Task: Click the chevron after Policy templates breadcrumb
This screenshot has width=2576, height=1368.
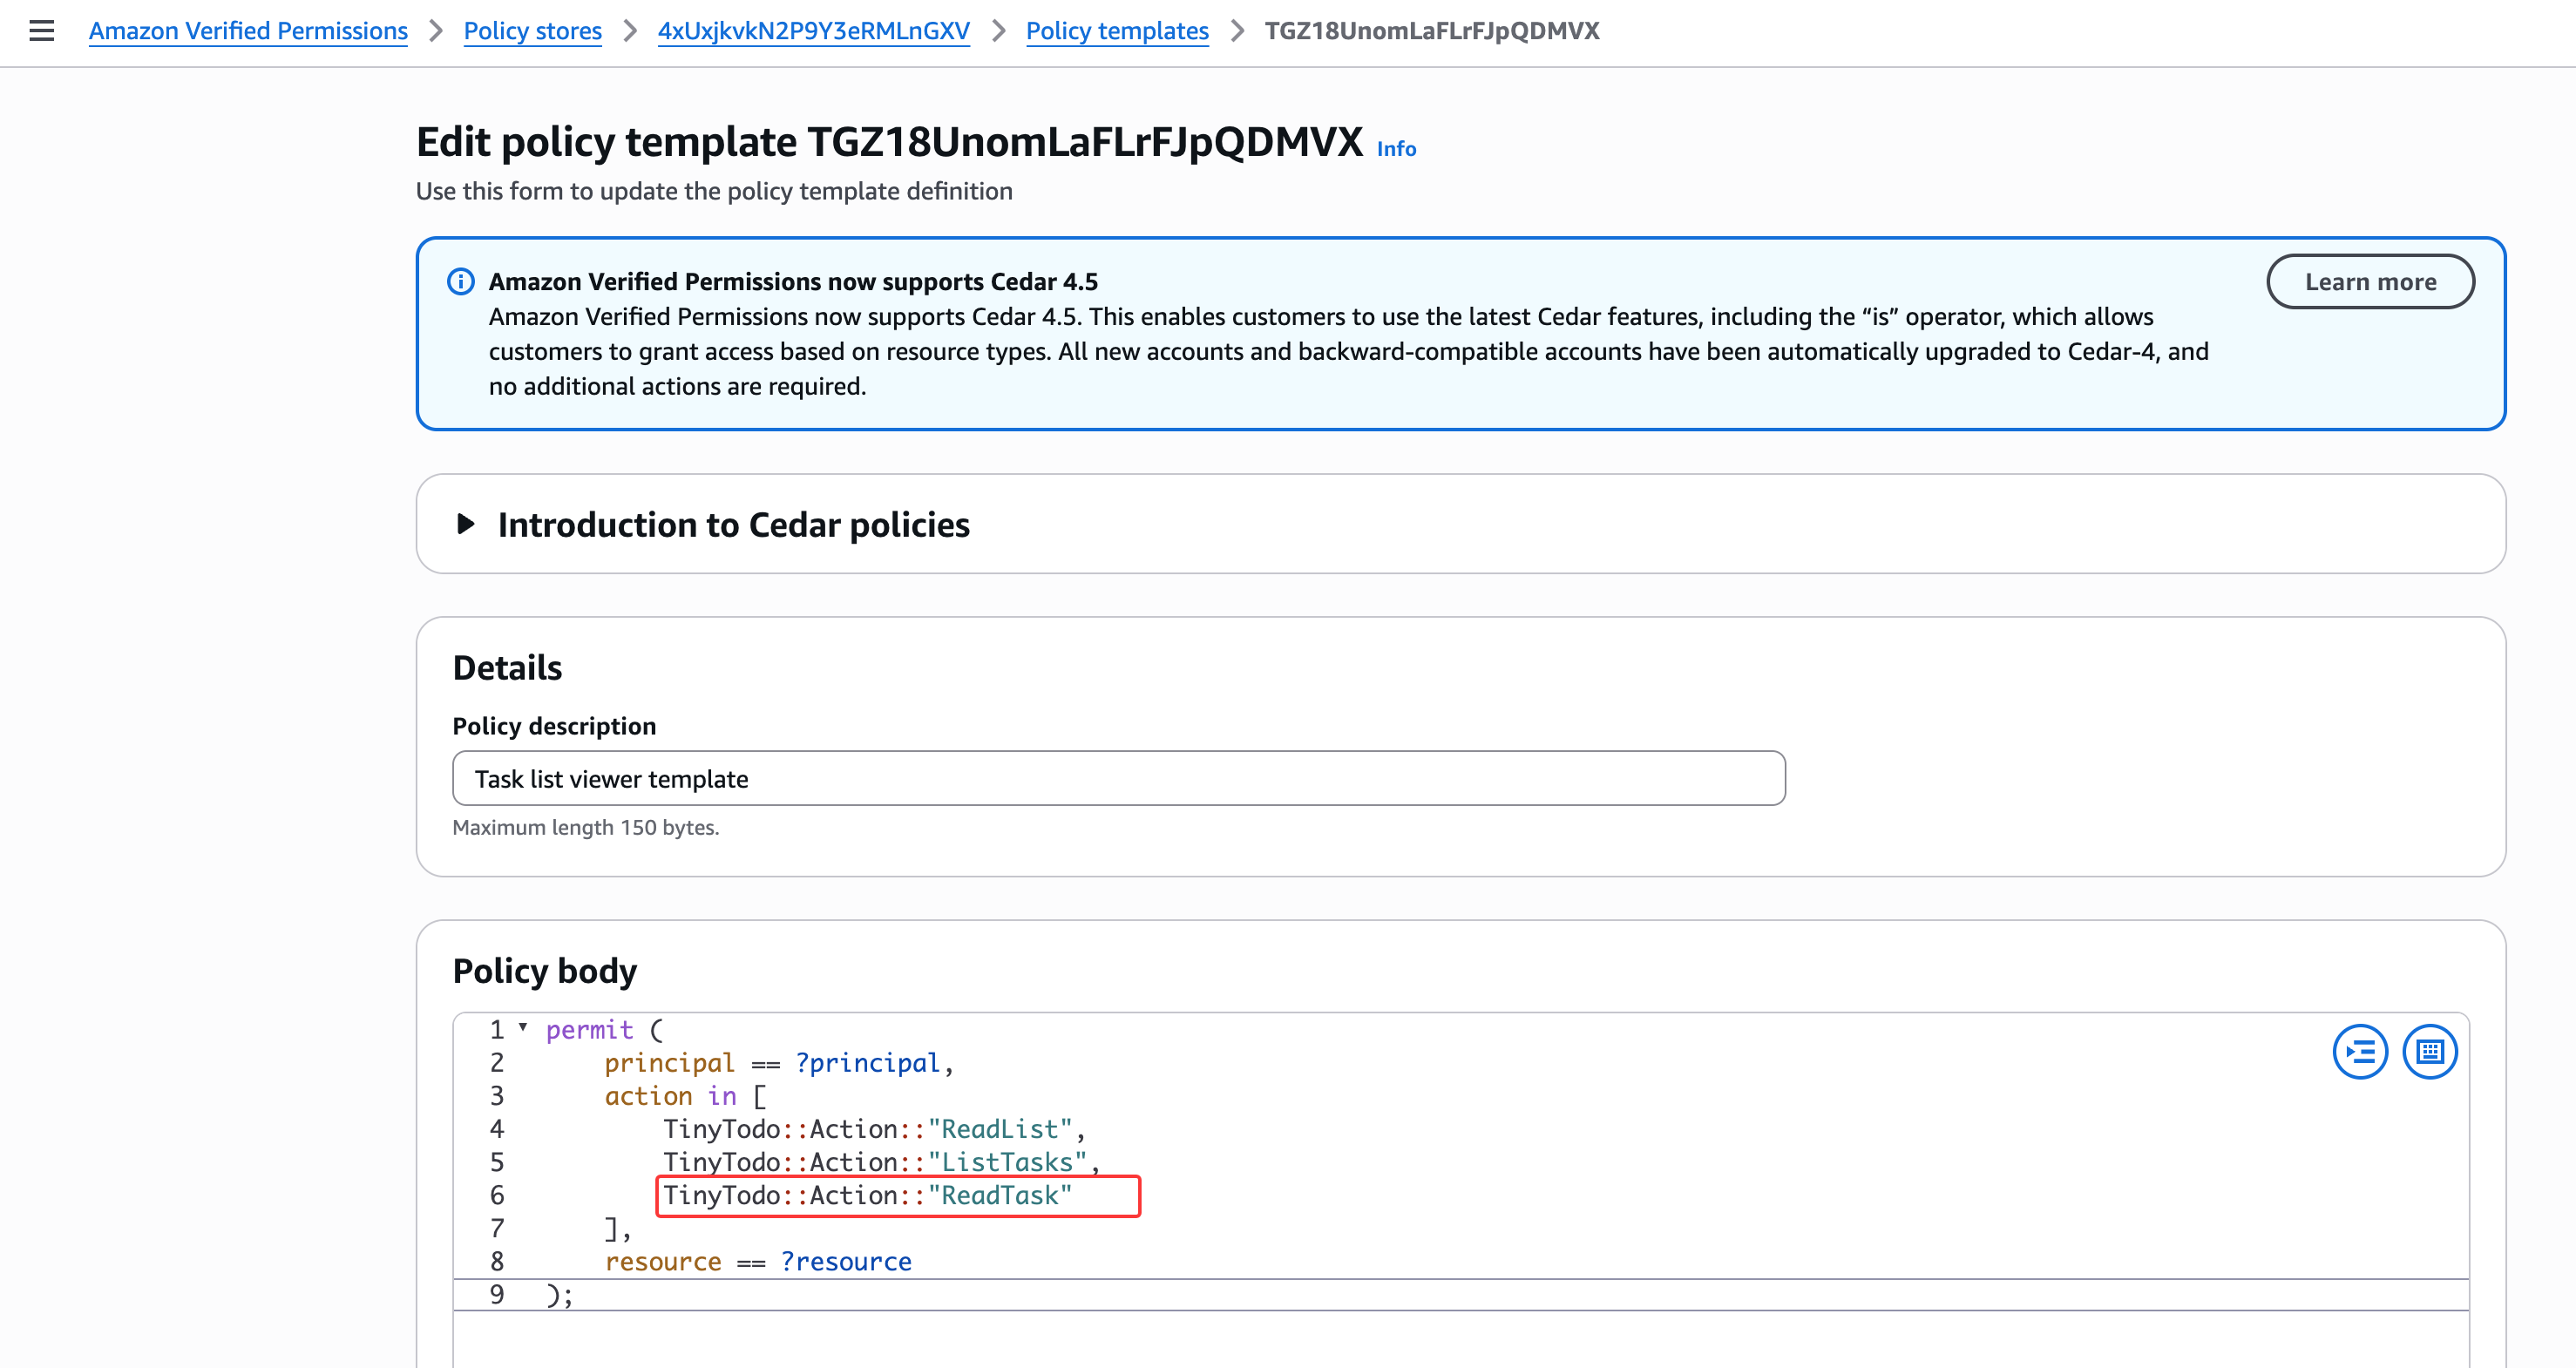Action: point(1237,31)
